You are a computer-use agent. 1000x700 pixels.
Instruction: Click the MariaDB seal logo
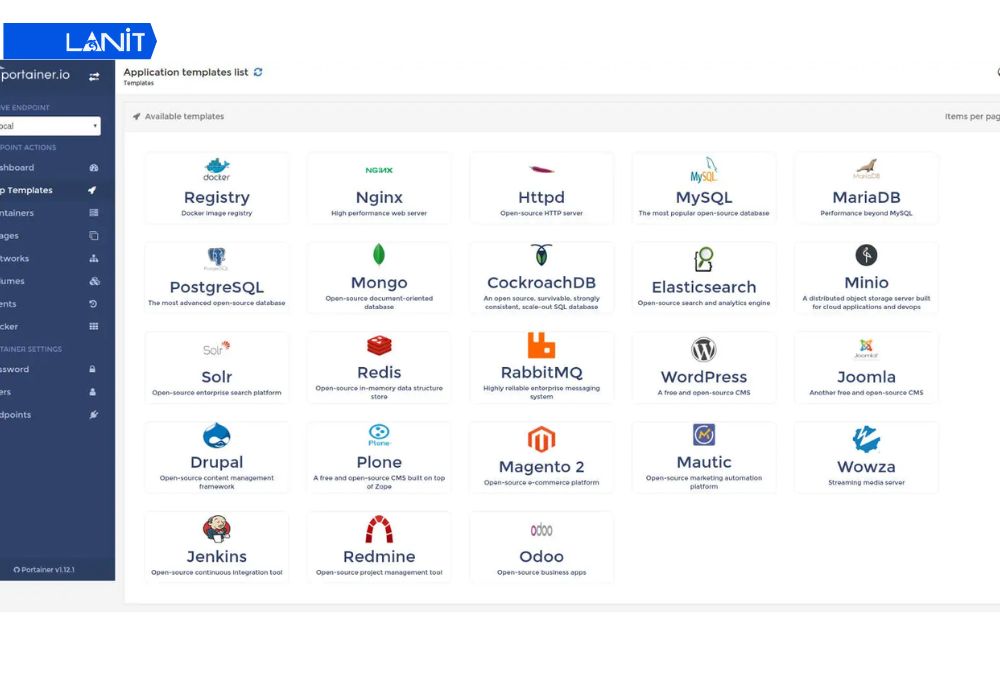click(x=866, y=169)
